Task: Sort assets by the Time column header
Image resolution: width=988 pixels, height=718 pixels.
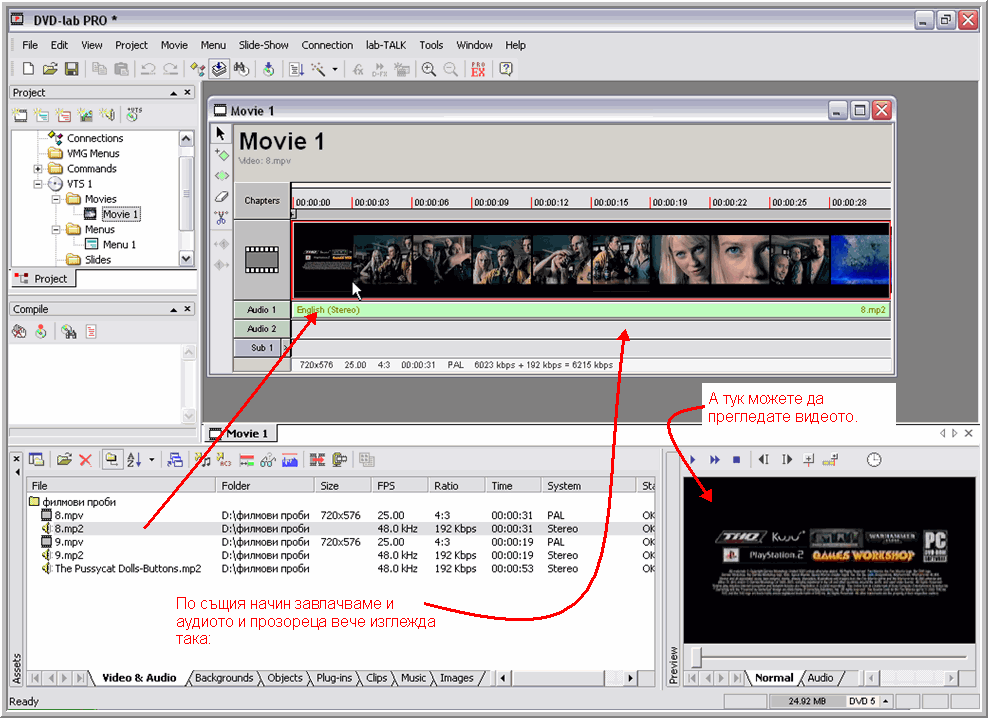Action: (x=513, y=486)
